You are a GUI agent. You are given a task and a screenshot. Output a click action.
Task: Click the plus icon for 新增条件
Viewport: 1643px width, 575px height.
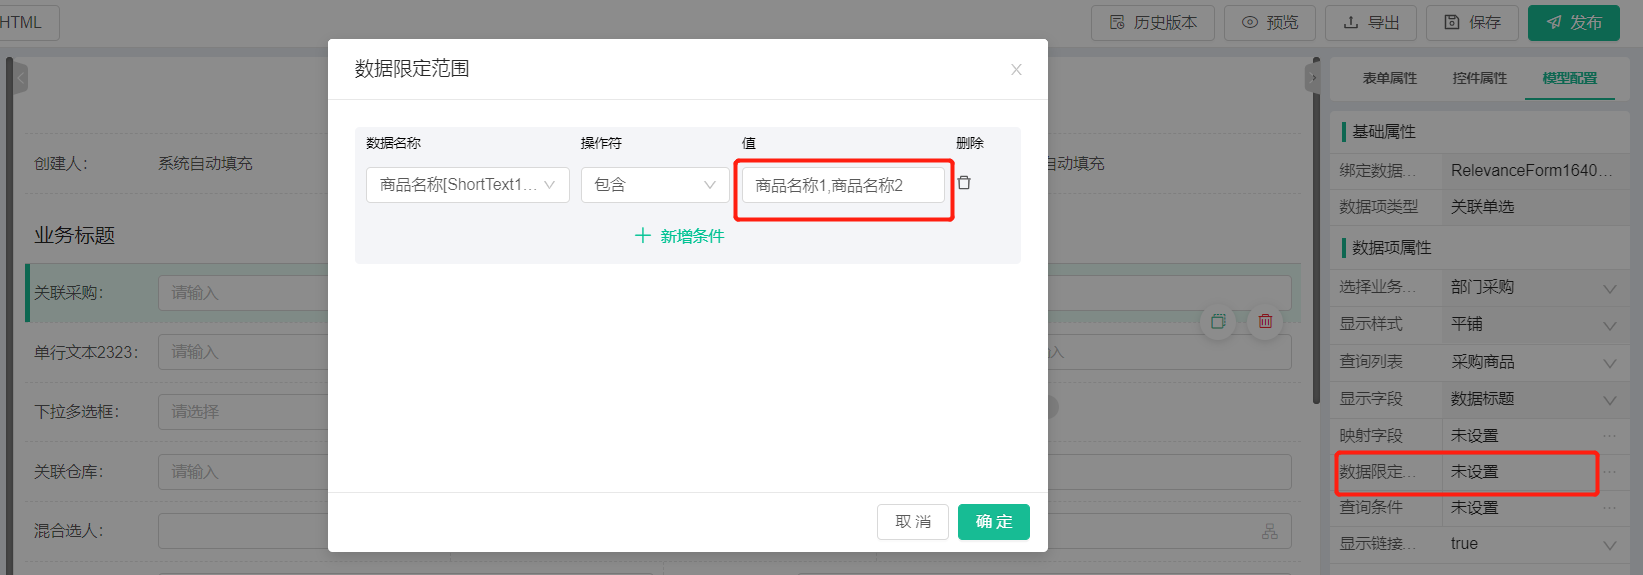(643, 236)
